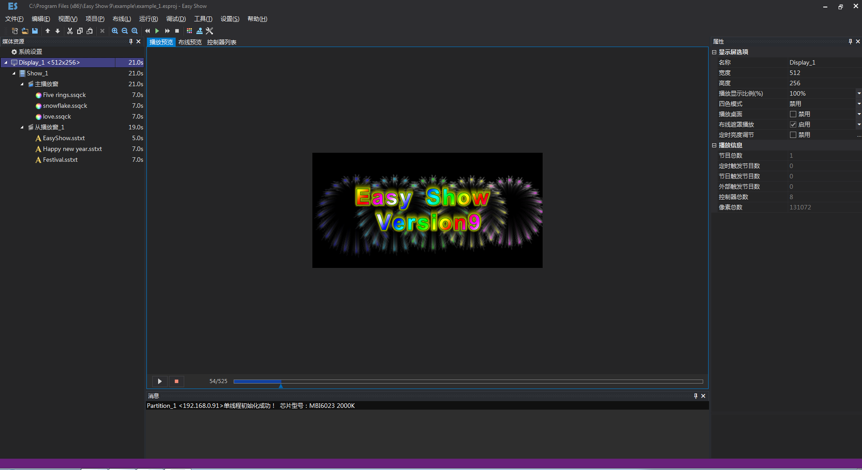Collapse the 显示屏选项 property group
The width and height of the screenshot is (862, 470).
[715, 52]
